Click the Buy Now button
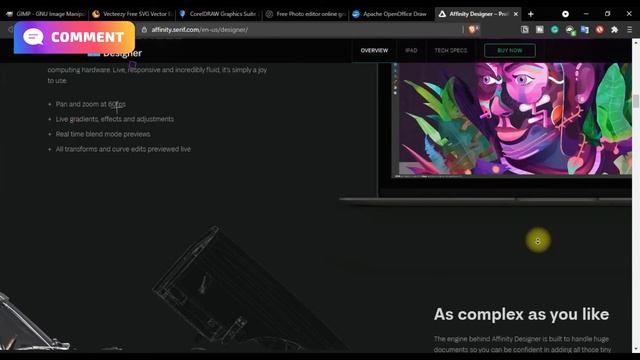 click(x=510, y=51)
